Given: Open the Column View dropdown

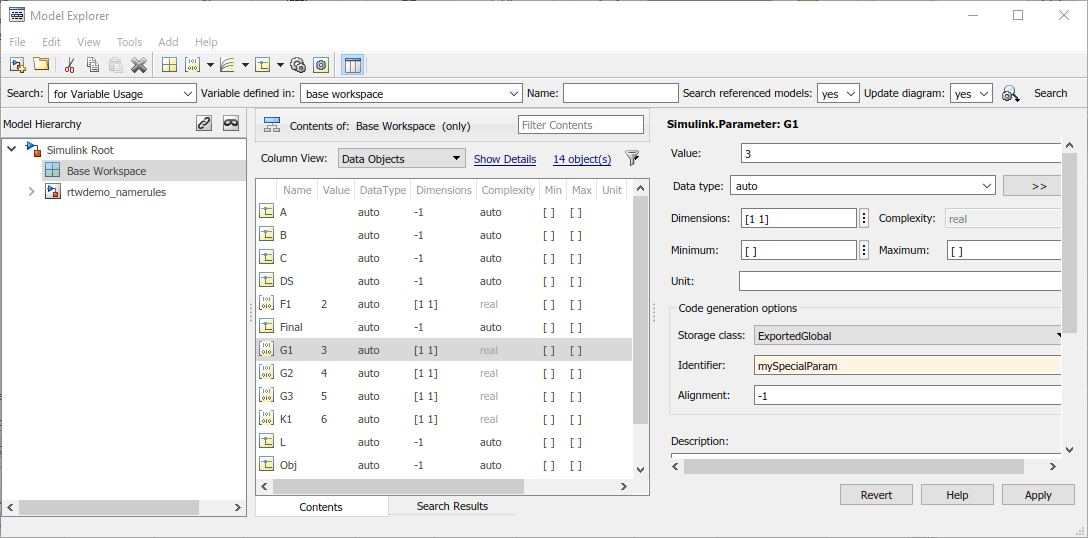Looking at the screenshot, I should point(401,158).
